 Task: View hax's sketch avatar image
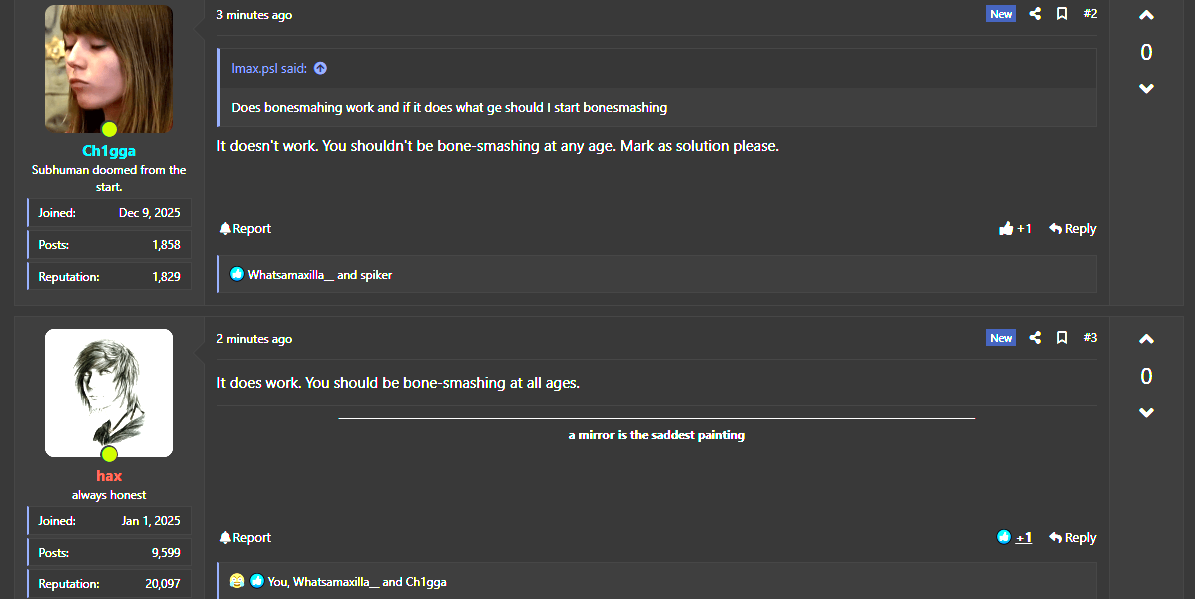109,392
